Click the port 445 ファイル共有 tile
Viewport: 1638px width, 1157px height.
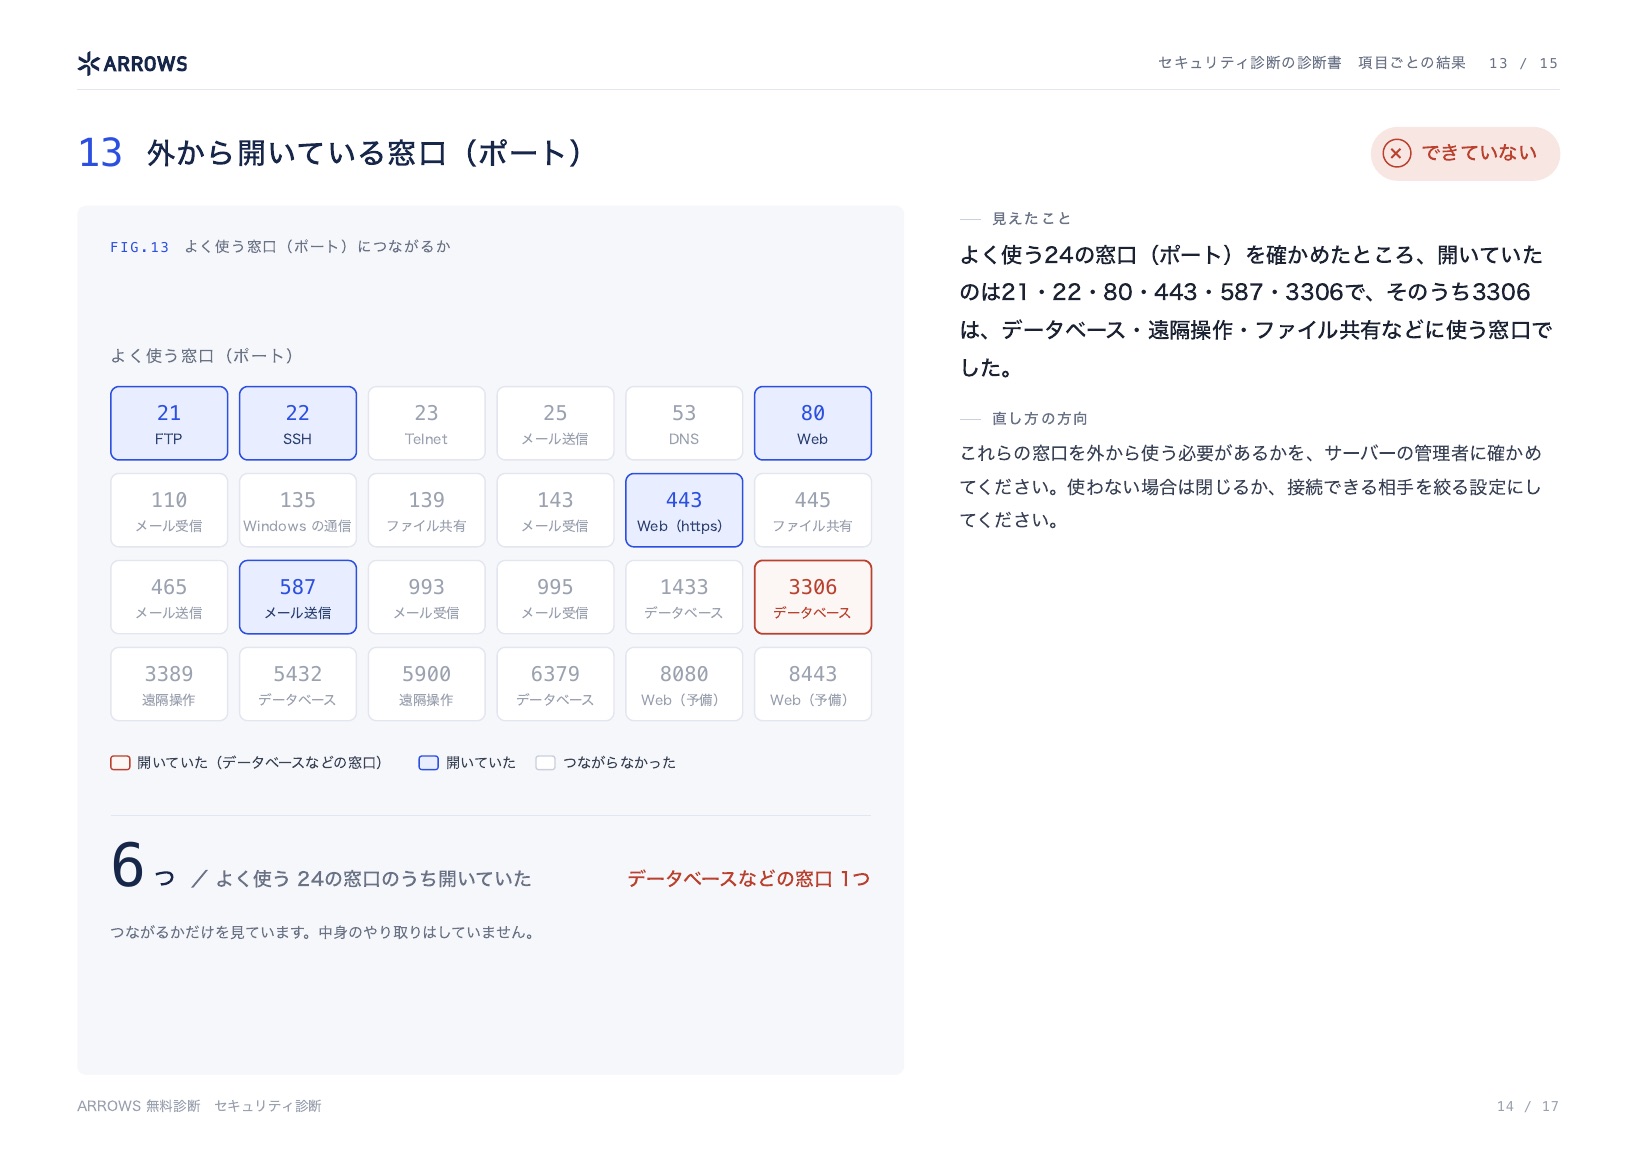coord(813,510)
